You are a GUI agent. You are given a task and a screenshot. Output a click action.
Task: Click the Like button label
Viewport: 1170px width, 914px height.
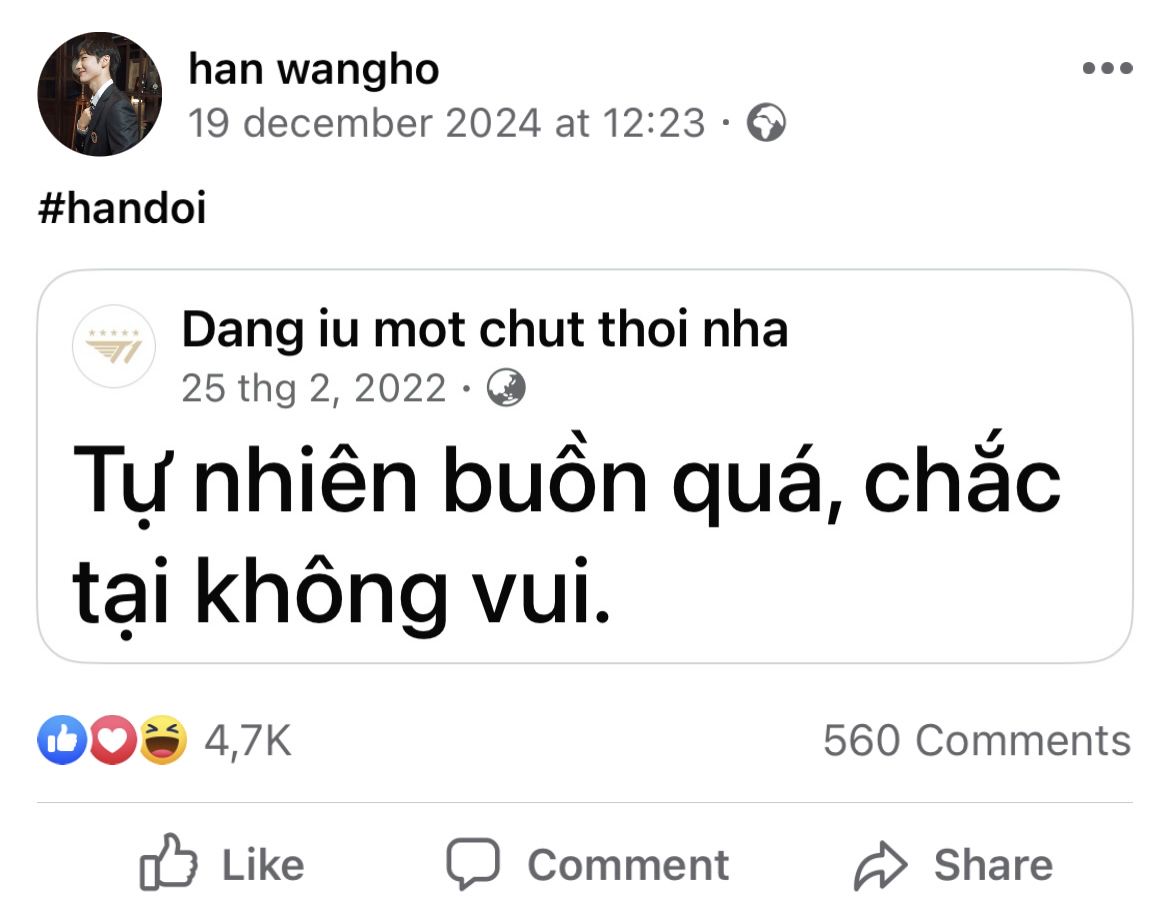(263, 865)
